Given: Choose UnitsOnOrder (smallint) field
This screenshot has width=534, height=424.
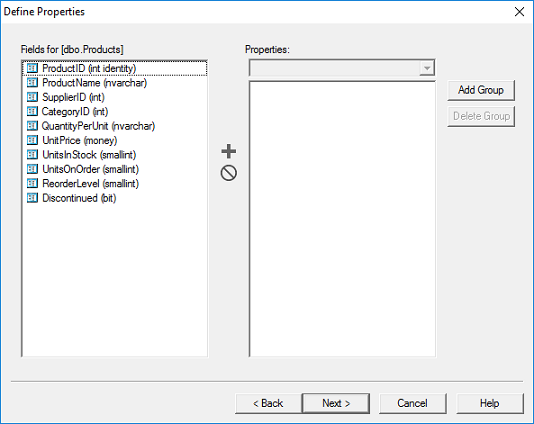Looking at the screenshot, I should coord(90,169).
